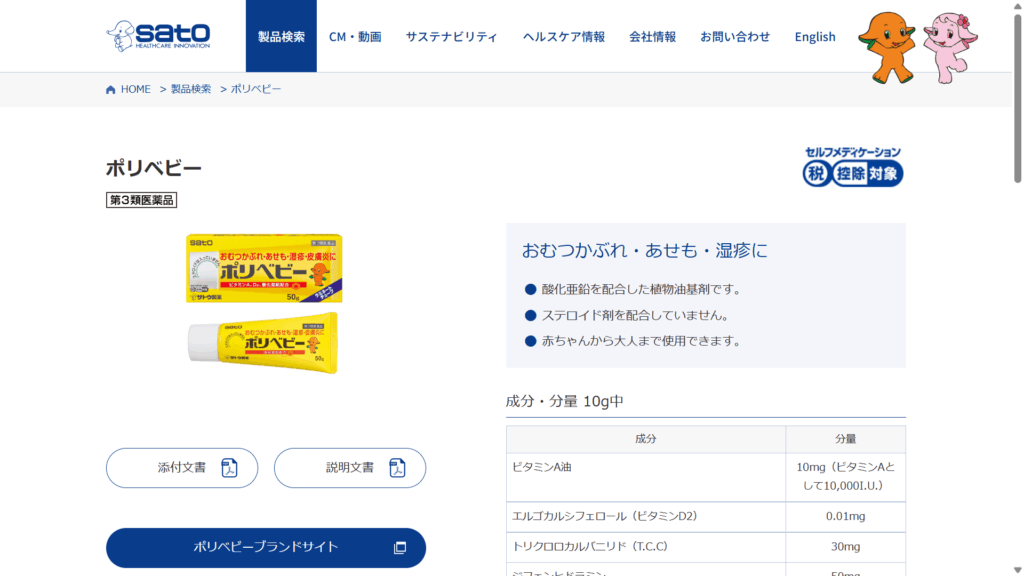Click the vertical scrollbar thumb
The image size is (1024, 576).
coord(1017,98)
